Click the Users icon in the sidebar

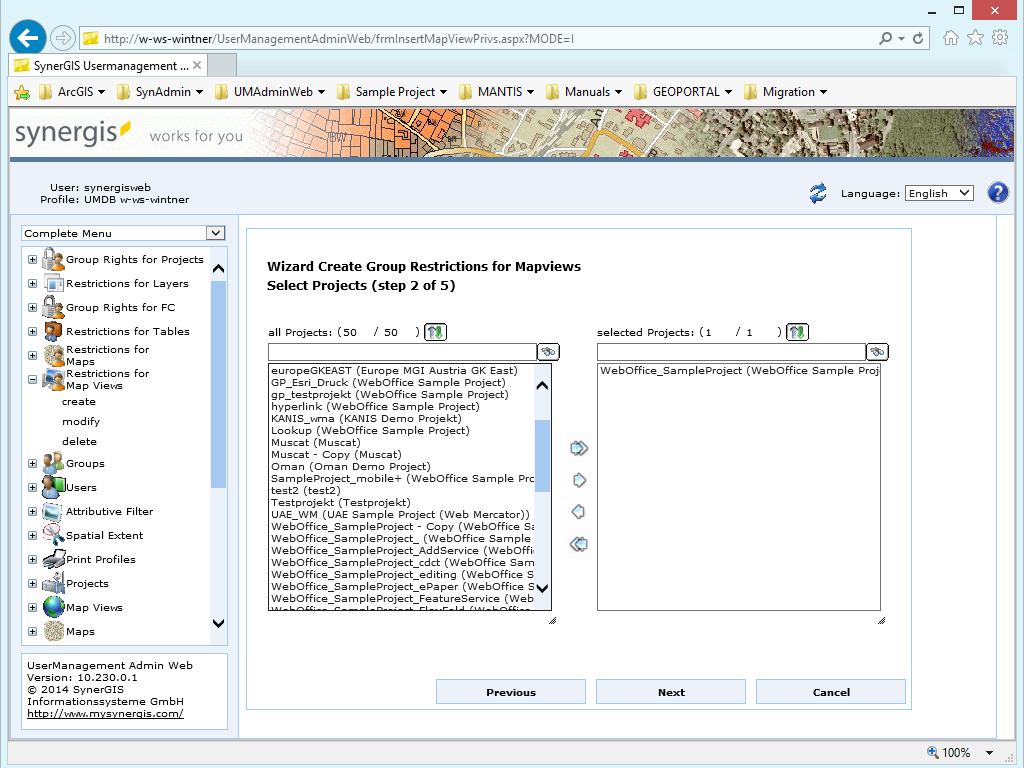click(52, 488)
